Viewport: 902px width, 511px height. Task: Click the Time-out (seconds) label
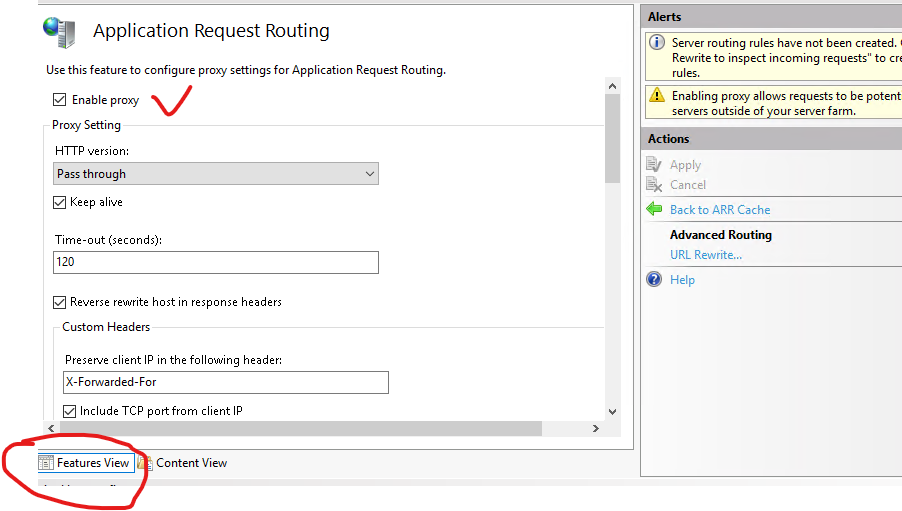(108, 240)
